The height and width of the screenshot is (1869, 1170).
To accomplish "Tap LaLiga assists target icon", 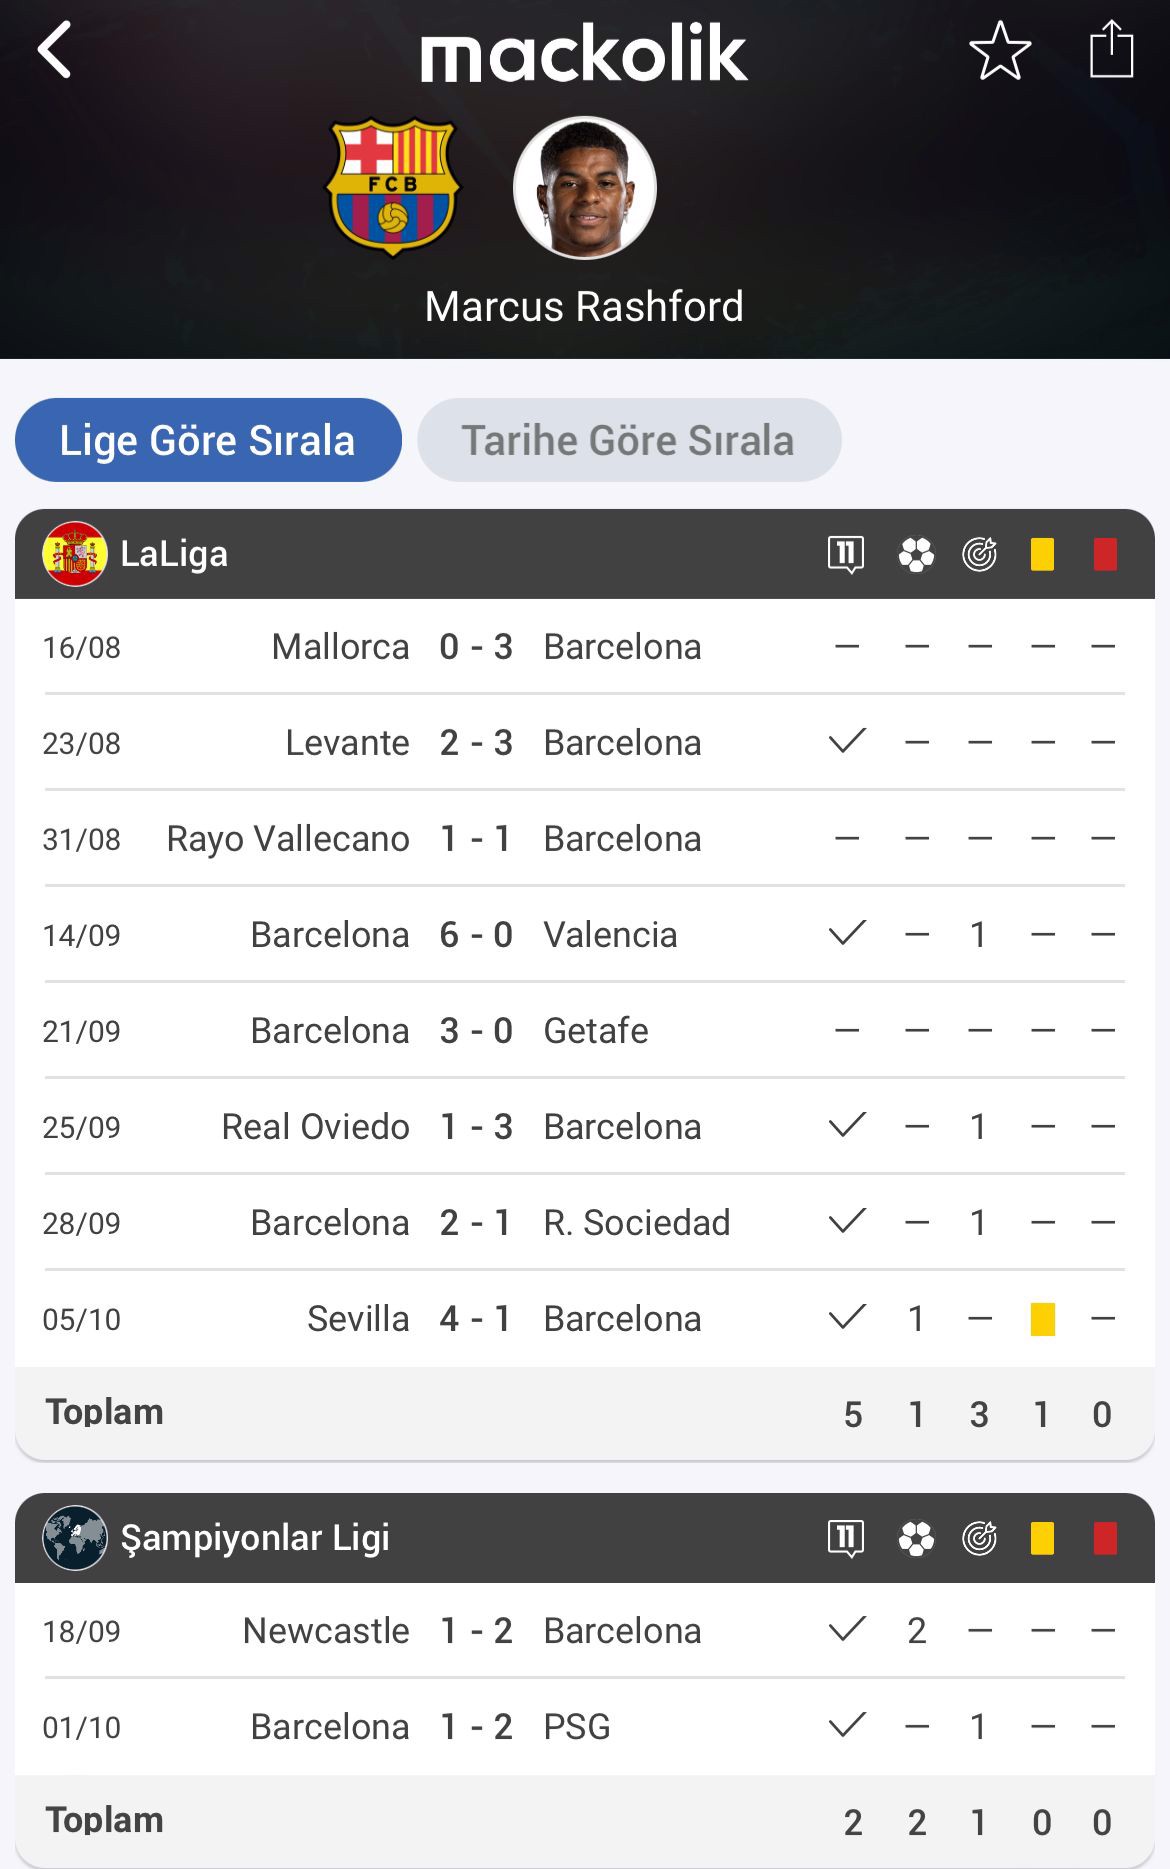I will point(979,554).
